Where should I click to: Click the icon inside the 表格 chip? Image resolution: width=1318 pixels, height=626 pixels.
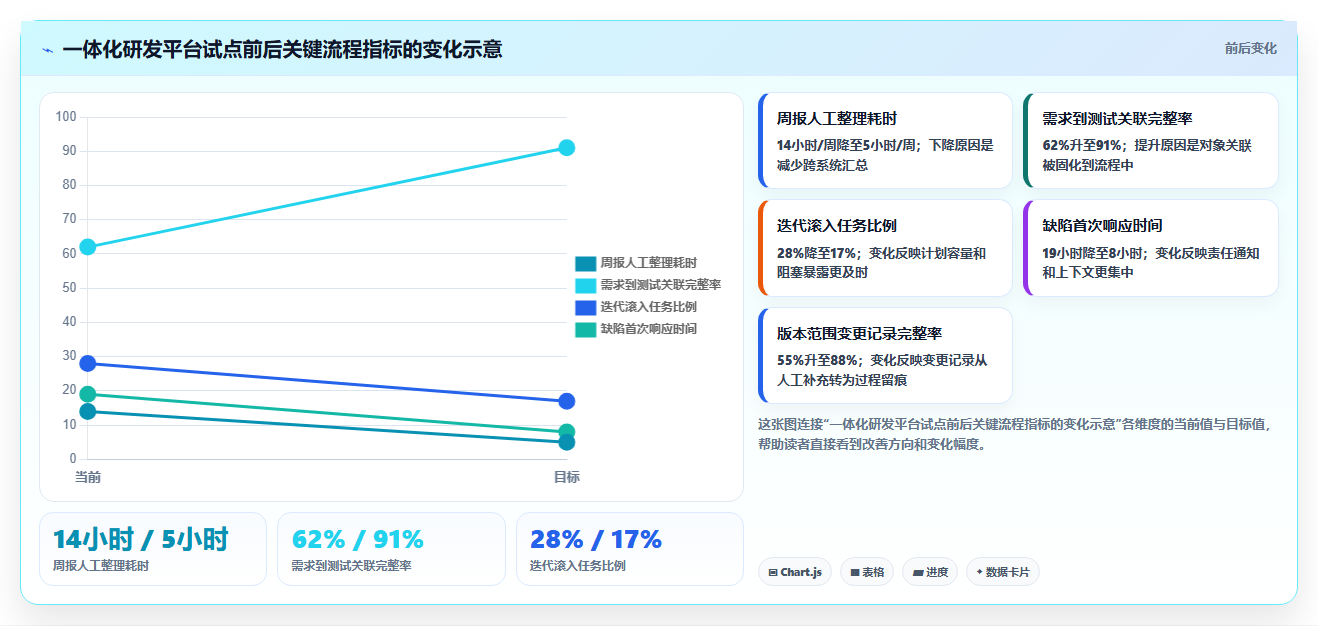855,573
